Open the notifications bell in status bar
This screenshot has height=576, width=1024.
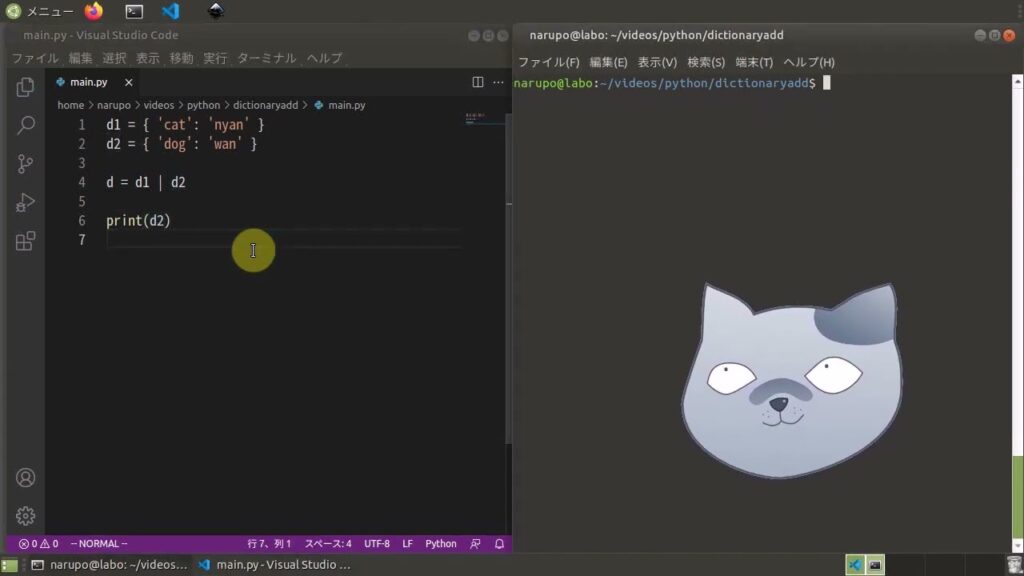[499, 543]
